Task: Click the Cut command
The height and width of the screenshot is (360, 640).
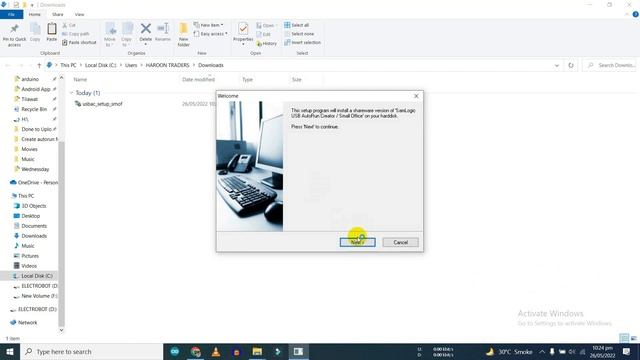Action: [69, 25]
